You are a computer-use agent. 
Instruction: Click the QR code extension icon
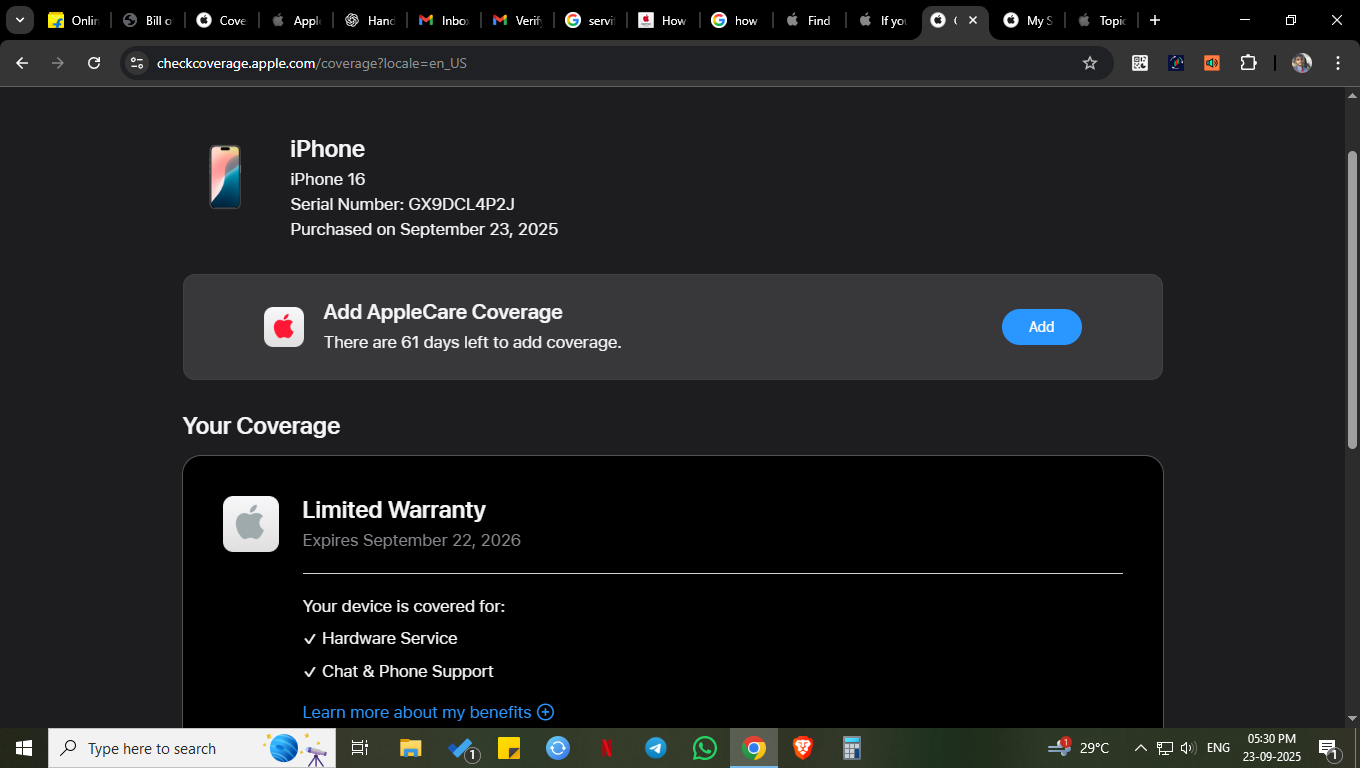[x=1140, y=63]
